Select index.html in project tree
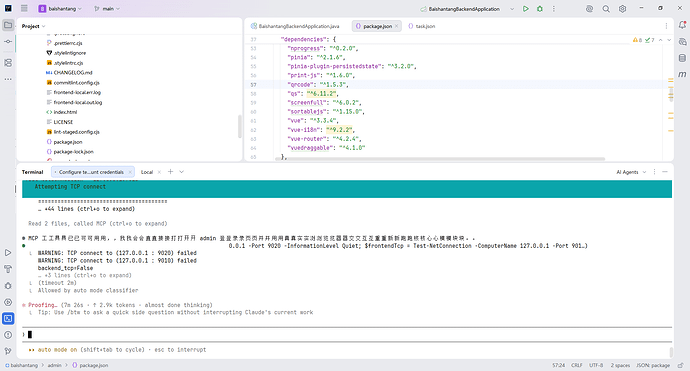 (65, 112)
